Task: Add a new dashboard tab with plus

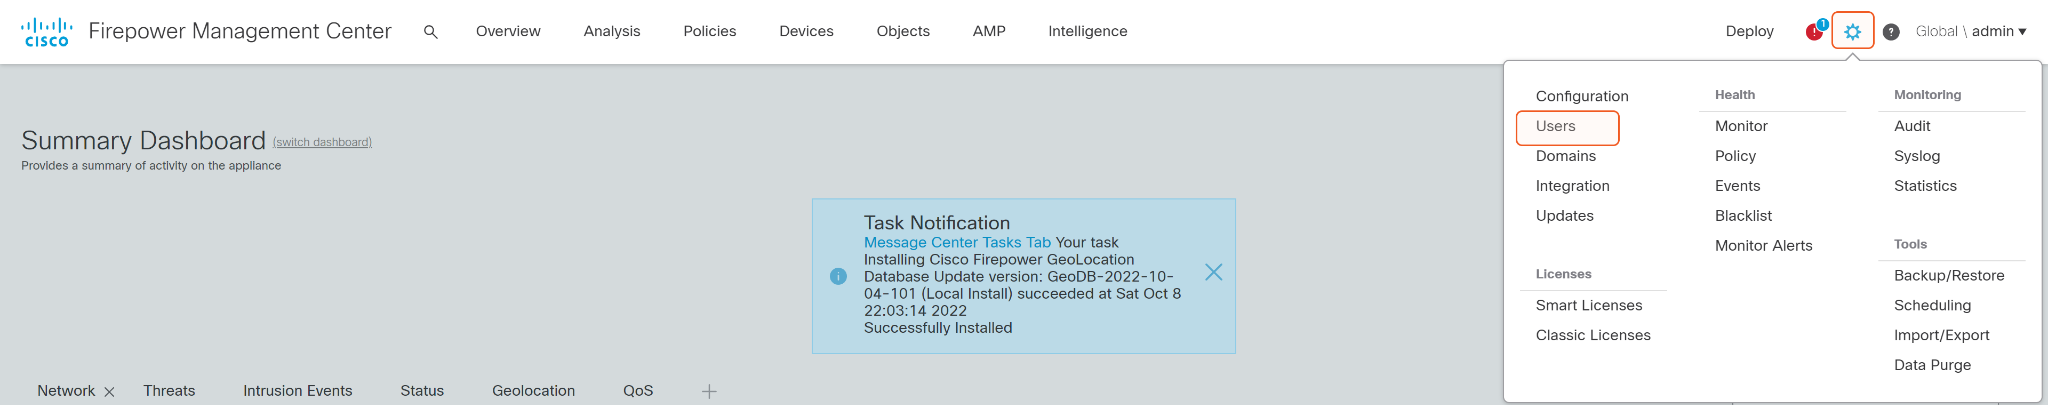Action: tap(709, 391)
